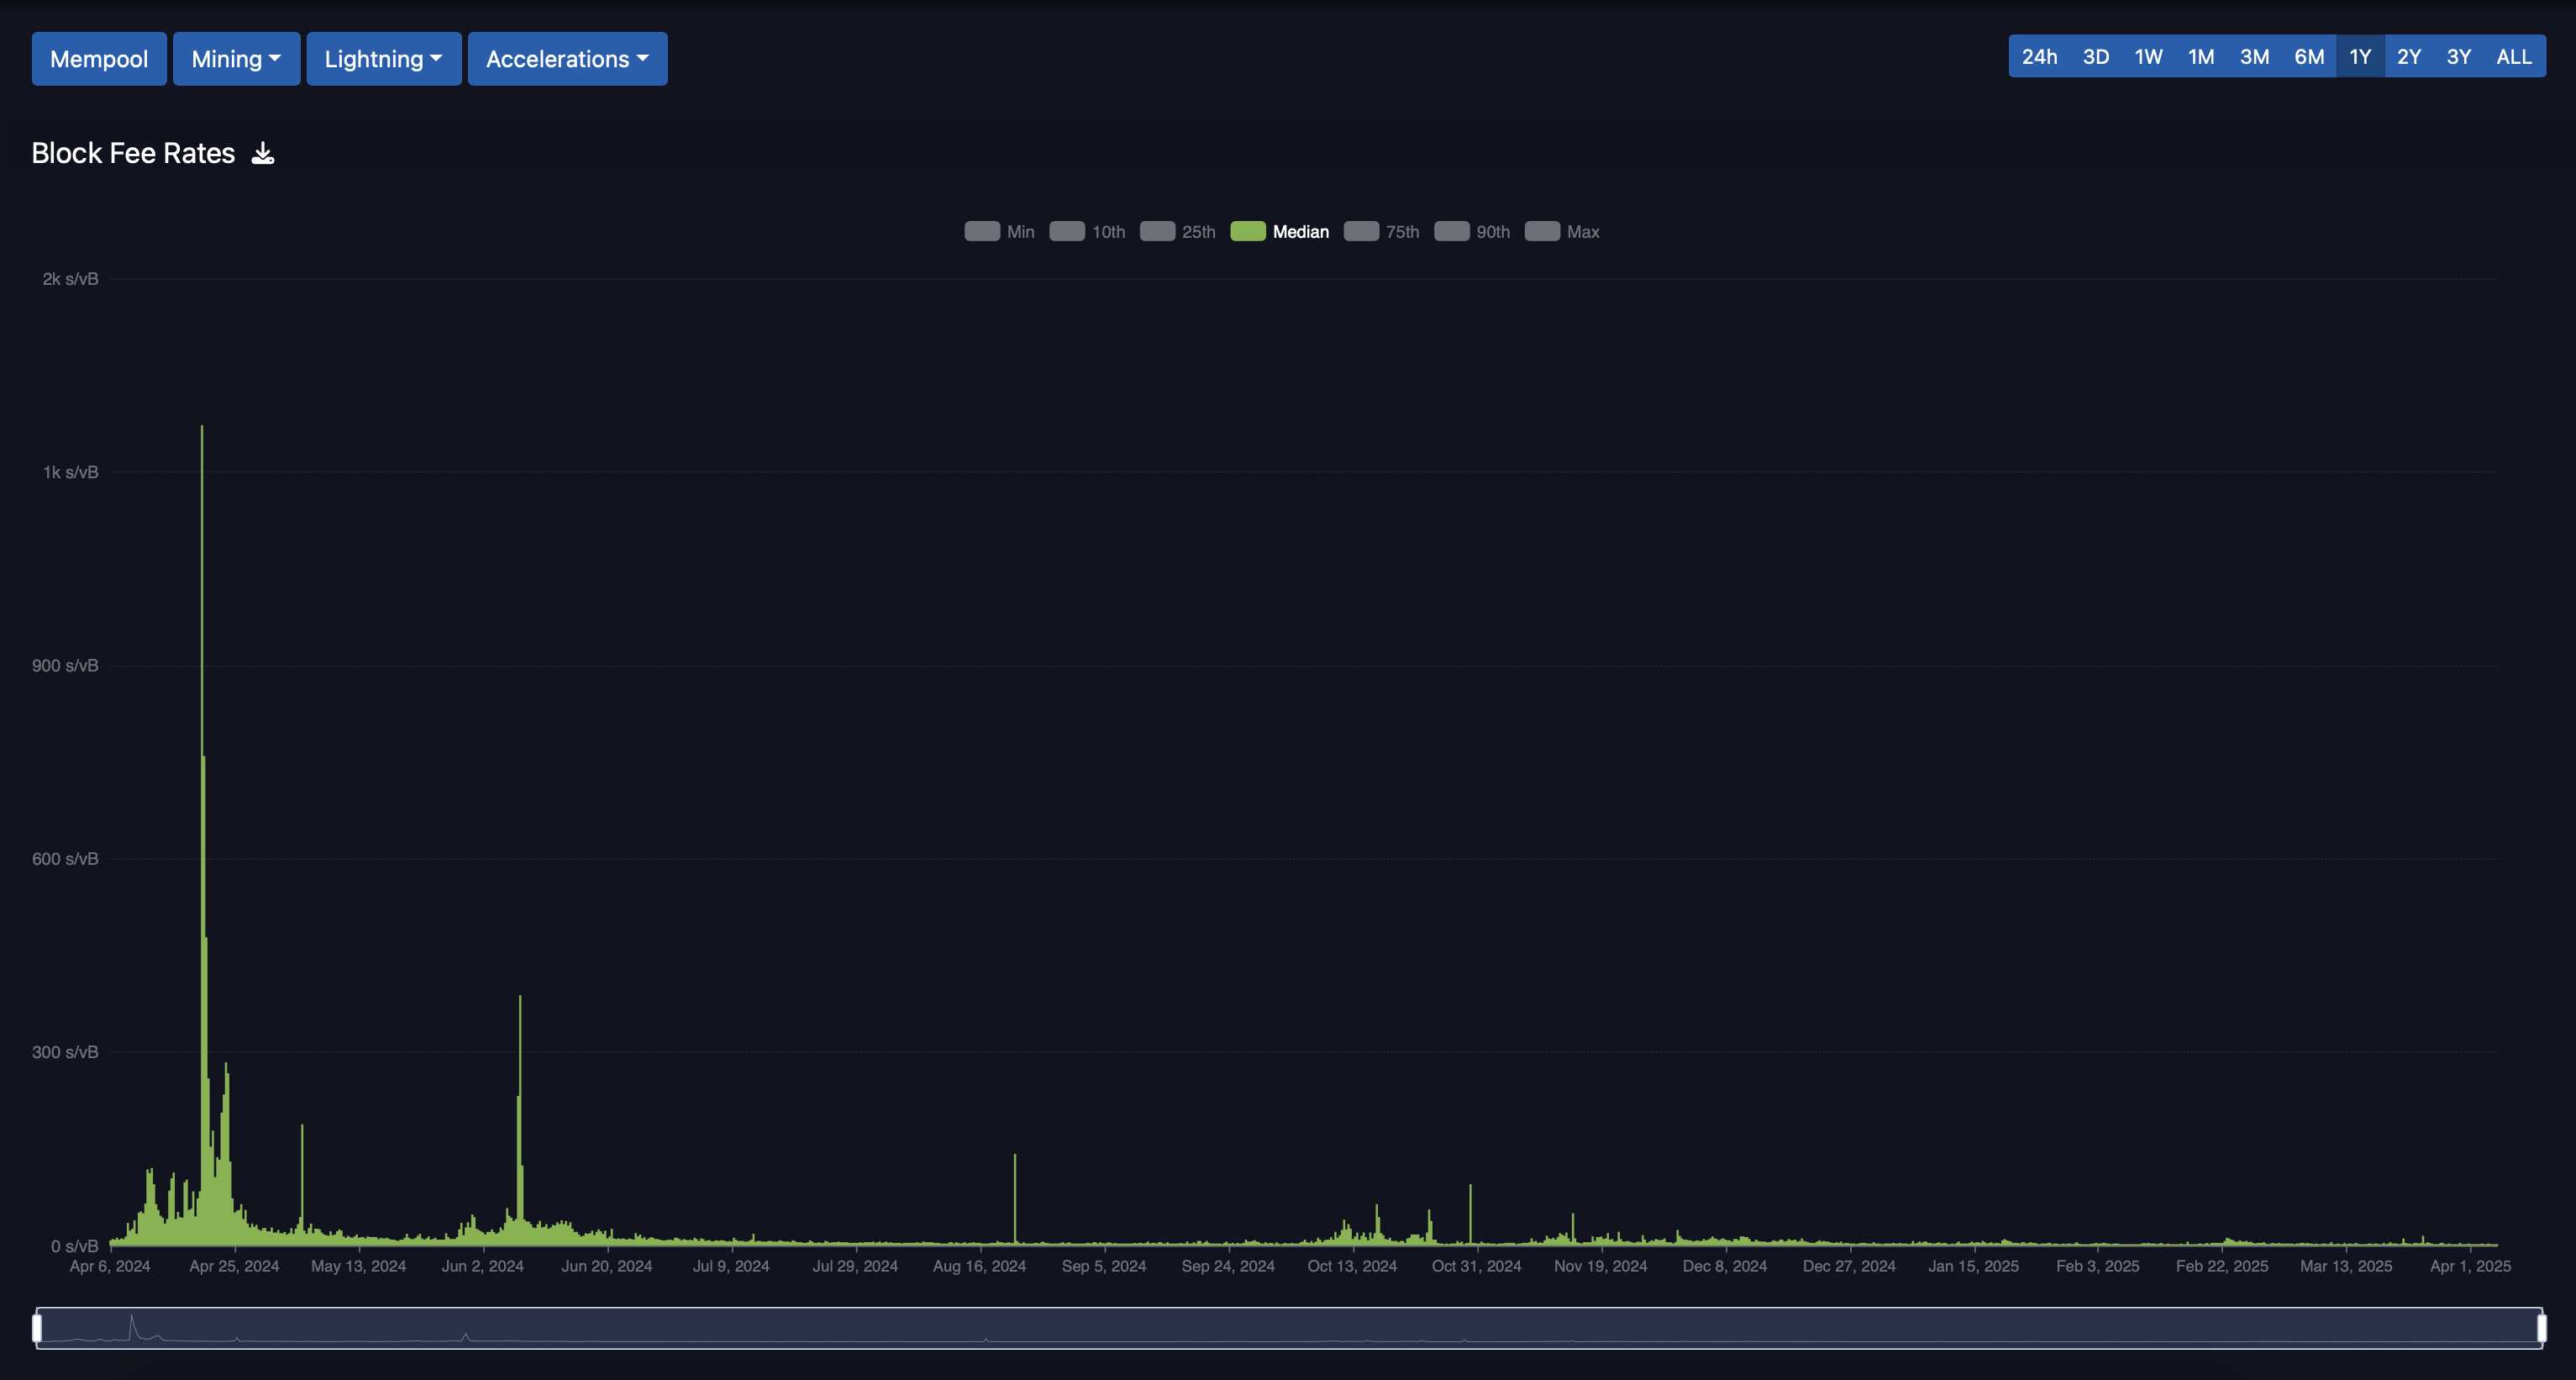Click the 'Nov 19, 2024' date label

pyautogui.click(x=1601, y=1266)
